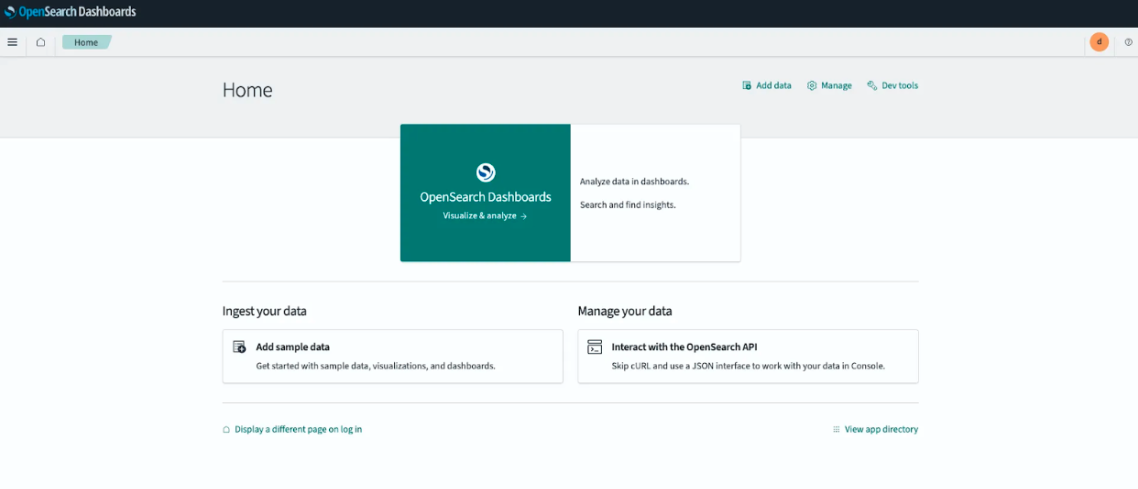Select the Home breadcrumb

[x=86, y=42]
